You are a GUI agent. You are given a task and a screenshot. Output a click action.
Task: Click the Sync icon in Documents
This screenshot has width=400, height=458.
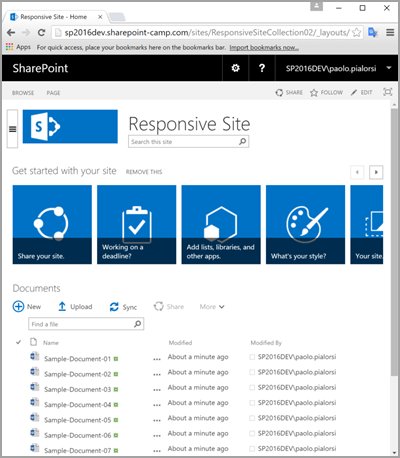tap(114, 307)
